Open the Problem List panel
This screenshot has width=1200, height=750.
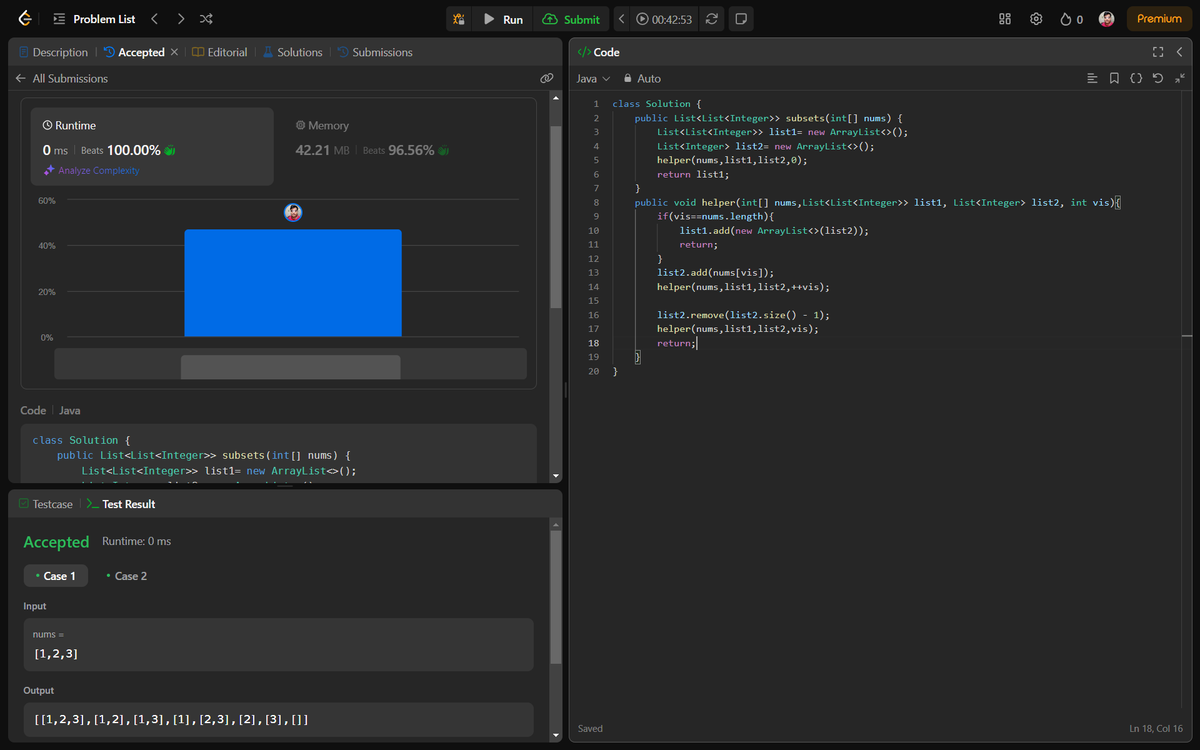click(94, 19)
